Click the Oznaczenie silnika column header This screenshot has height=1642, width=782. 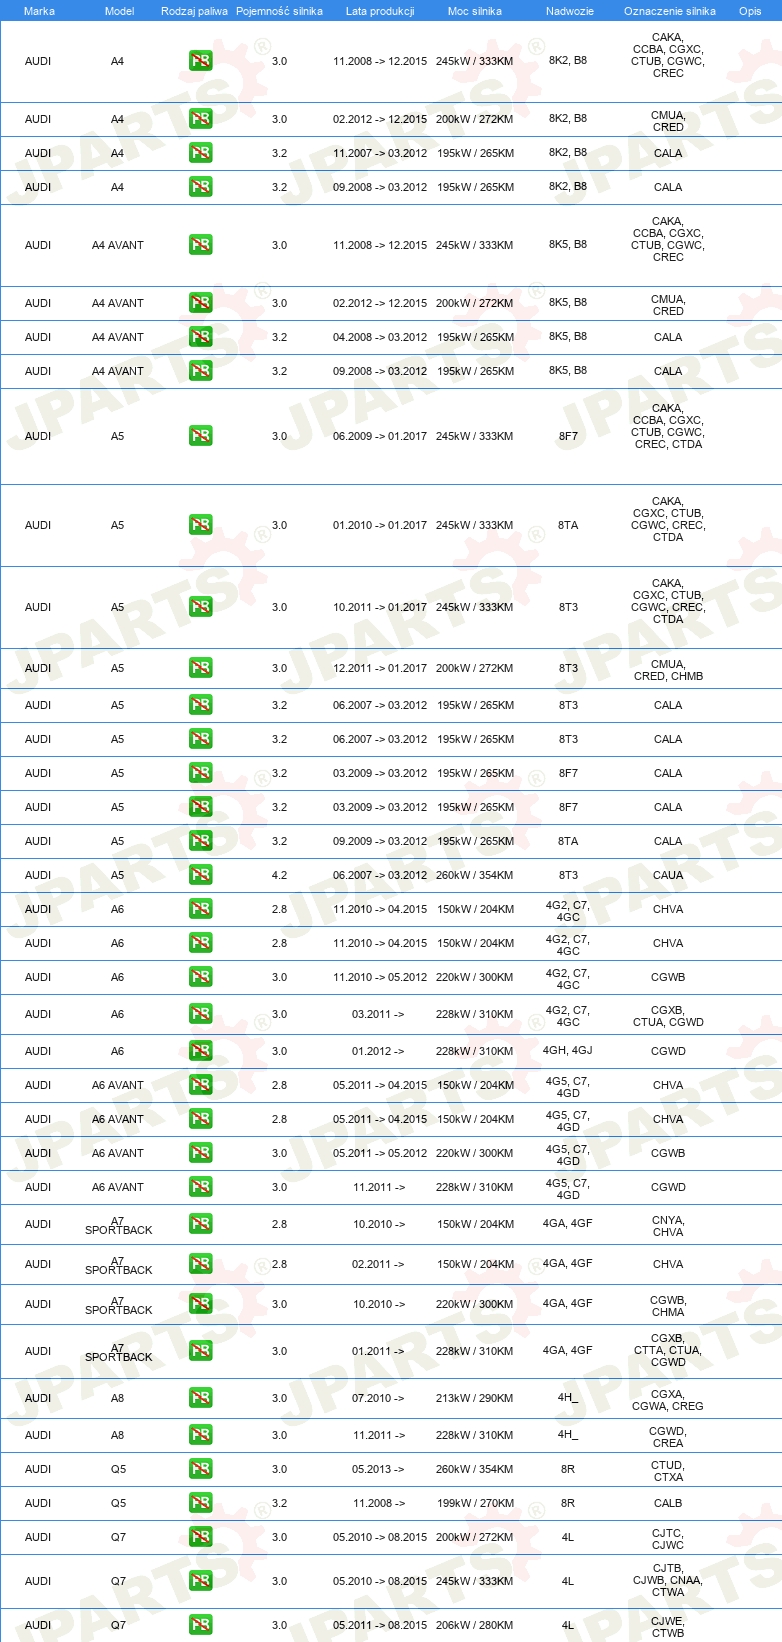(669, 11)
